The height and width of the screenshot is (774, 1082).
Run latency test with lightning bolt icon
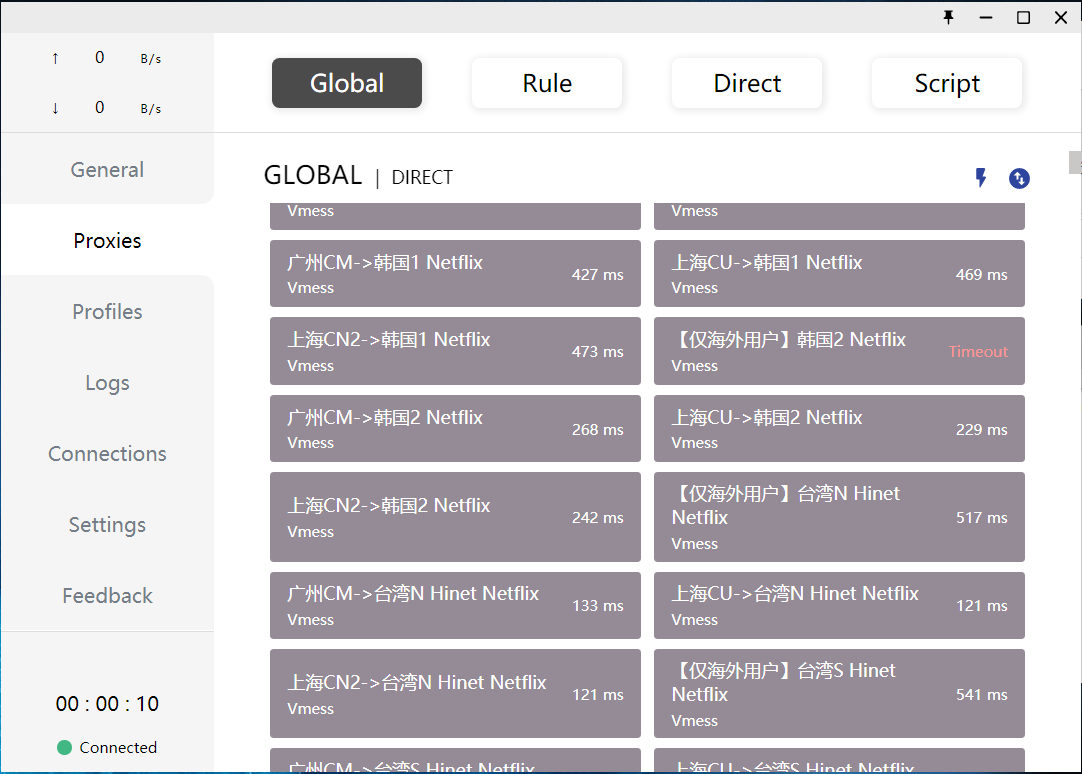point(981,178)
